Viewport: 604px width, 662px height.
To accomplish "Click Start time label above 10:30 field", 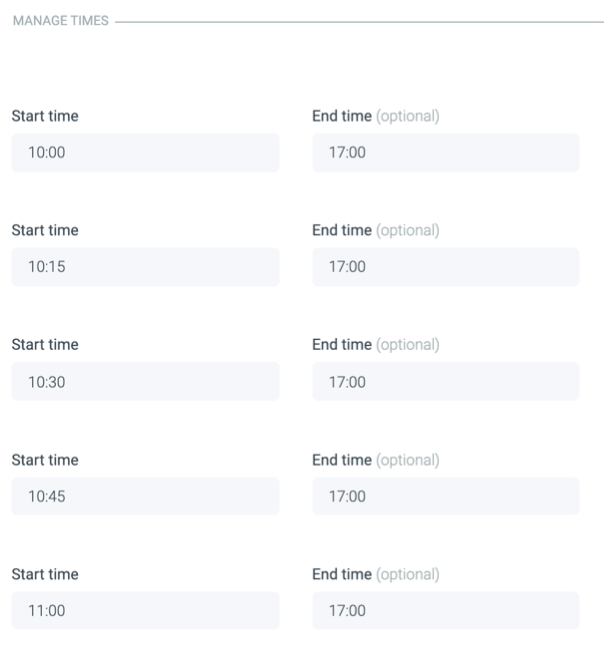I will [45, 345].
